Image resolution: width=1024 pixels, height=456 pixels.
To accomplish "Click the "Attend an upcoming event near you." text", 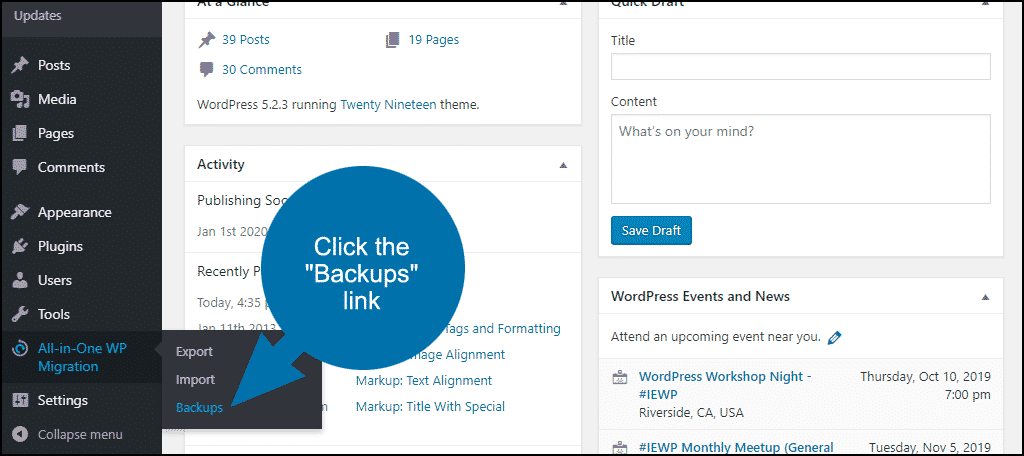I will [716, 337].
